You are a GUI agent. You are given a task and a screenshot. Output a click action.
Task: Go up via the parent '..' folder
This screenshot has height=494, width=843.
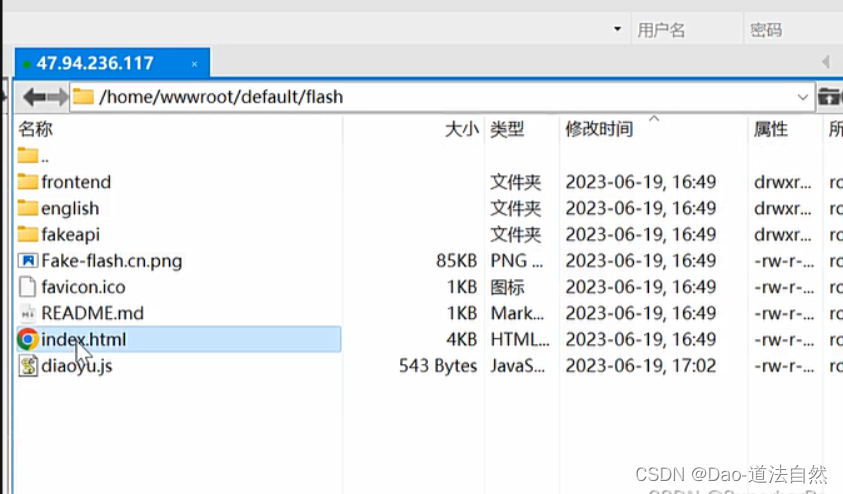pyautogui.click(x=33, y=156)
